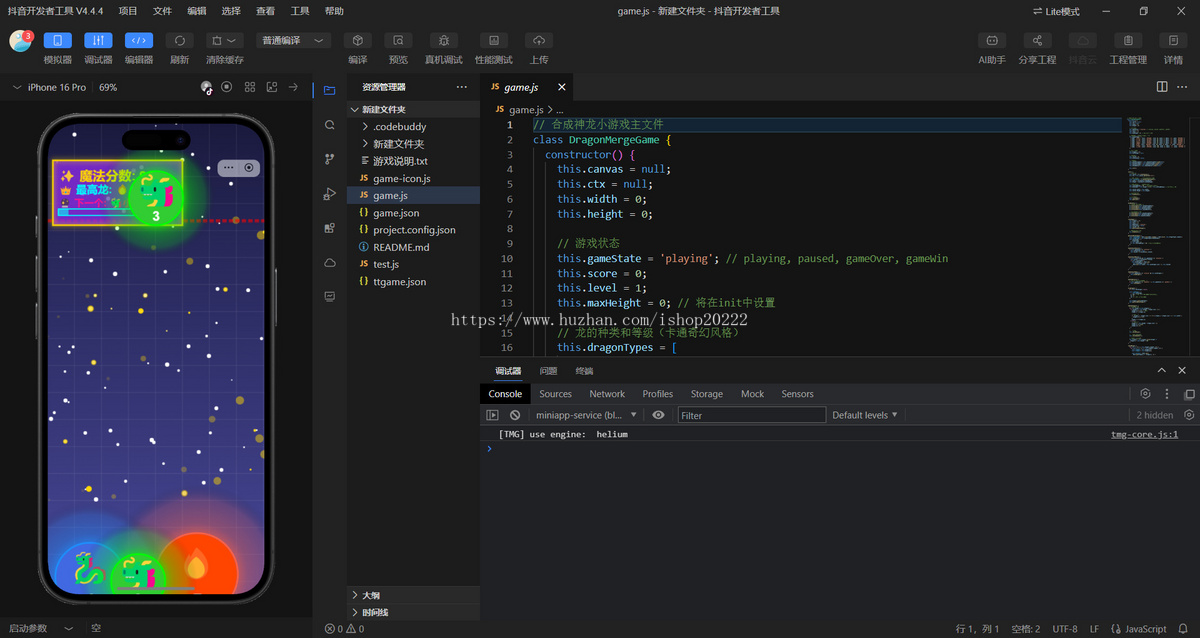Open the 项目 menu
The height and width of the screenshot is (638, 1200).
128,11
